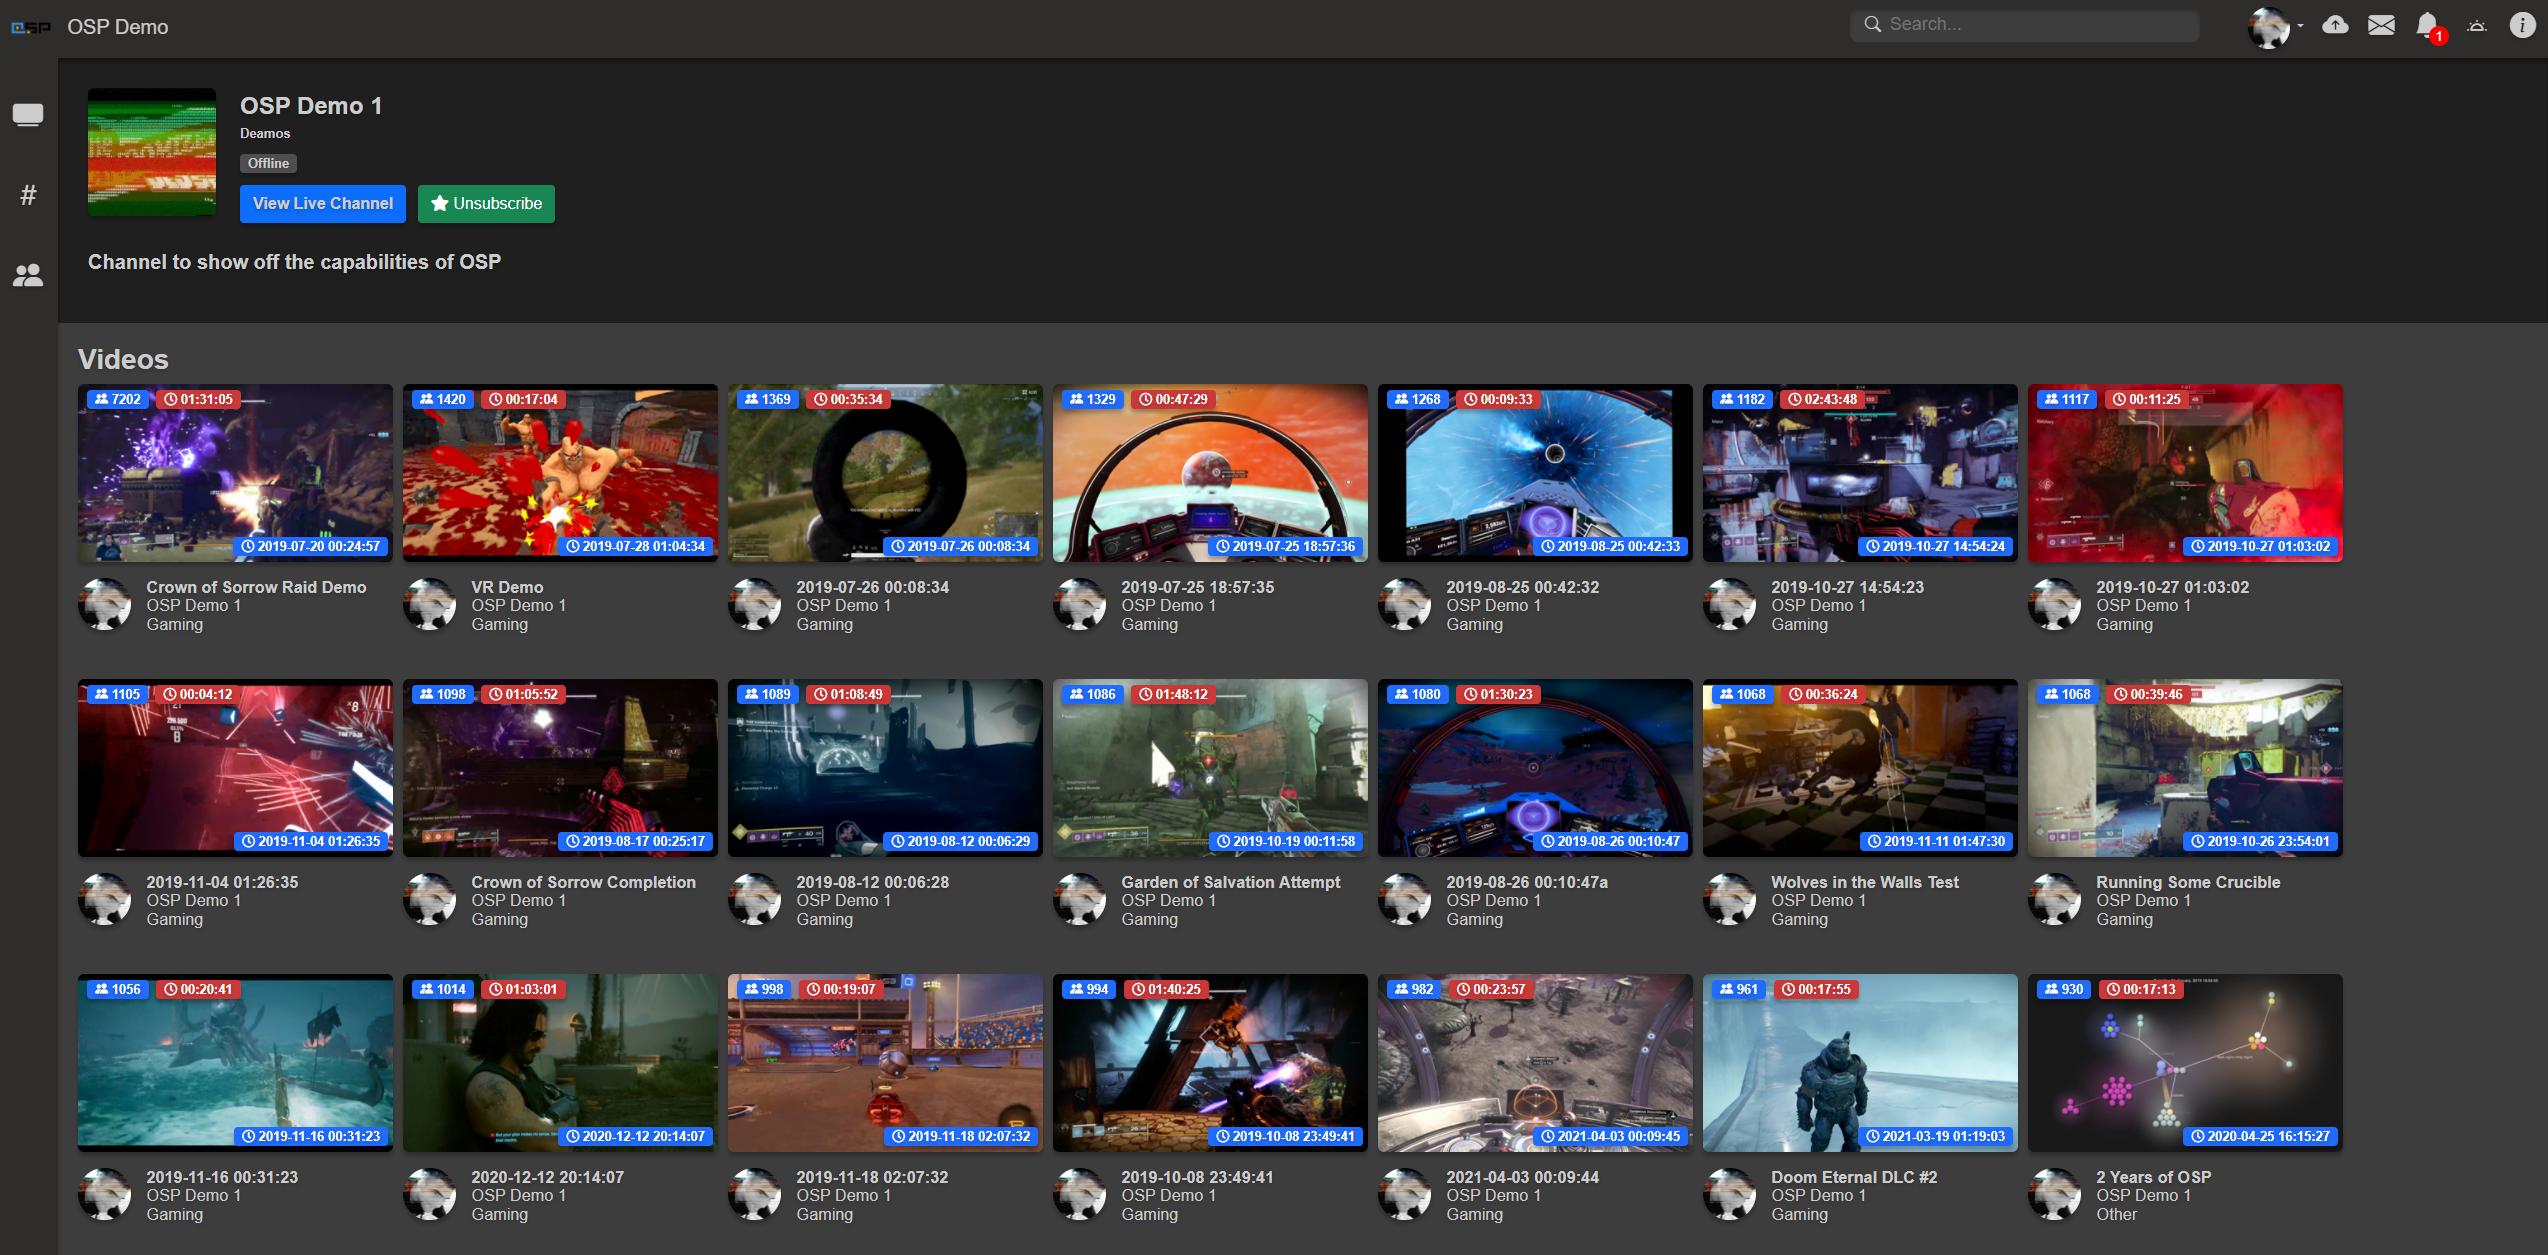Open the Crown of Sorrow Raid Demo thumbnail
2548x1255 pixels.
click(x=235, y=472)
